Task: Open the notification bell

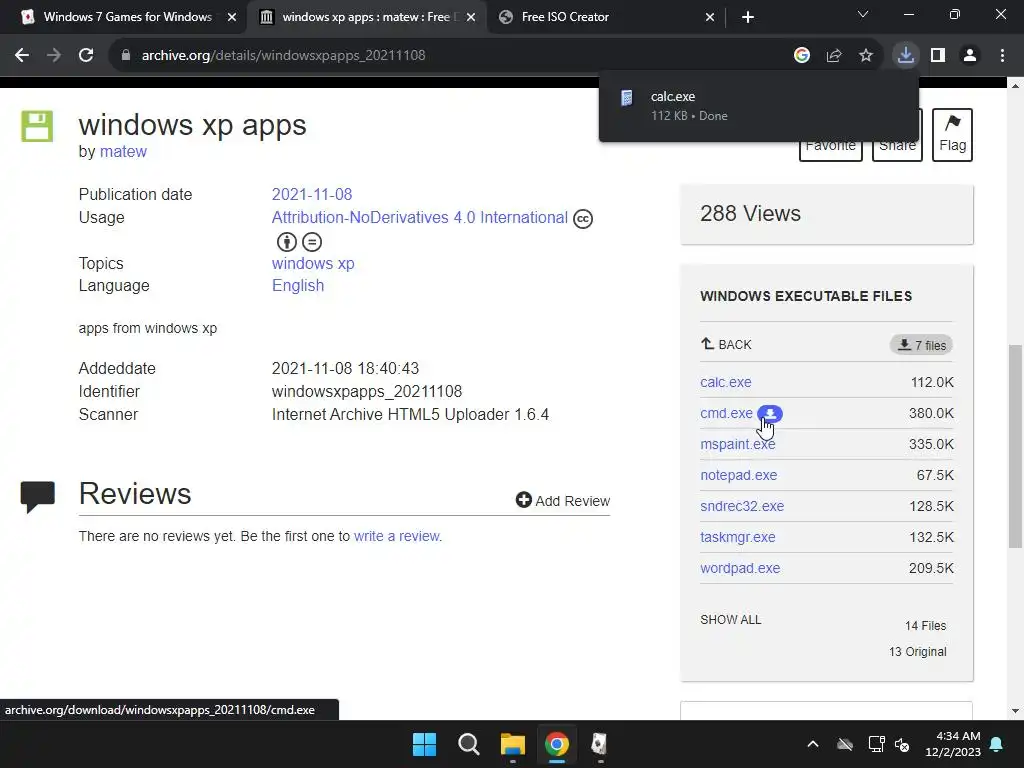Action: click(997, 744)
